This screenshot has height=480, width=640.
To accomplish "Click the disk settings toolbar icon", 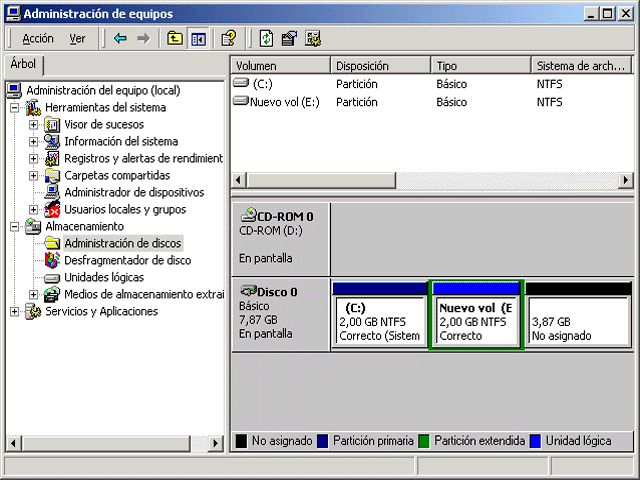I will point(313,39).
